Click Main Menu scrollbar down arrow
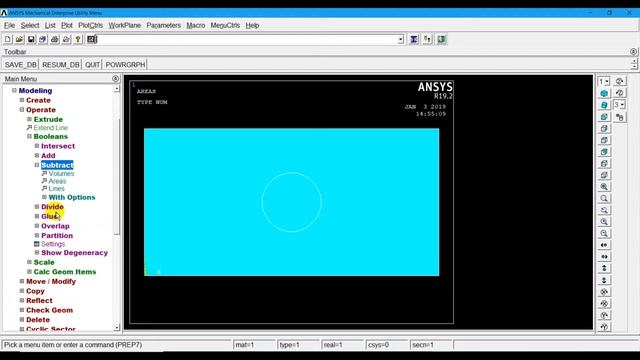Viewport: 640px width, 360px height. pos(116,327)
